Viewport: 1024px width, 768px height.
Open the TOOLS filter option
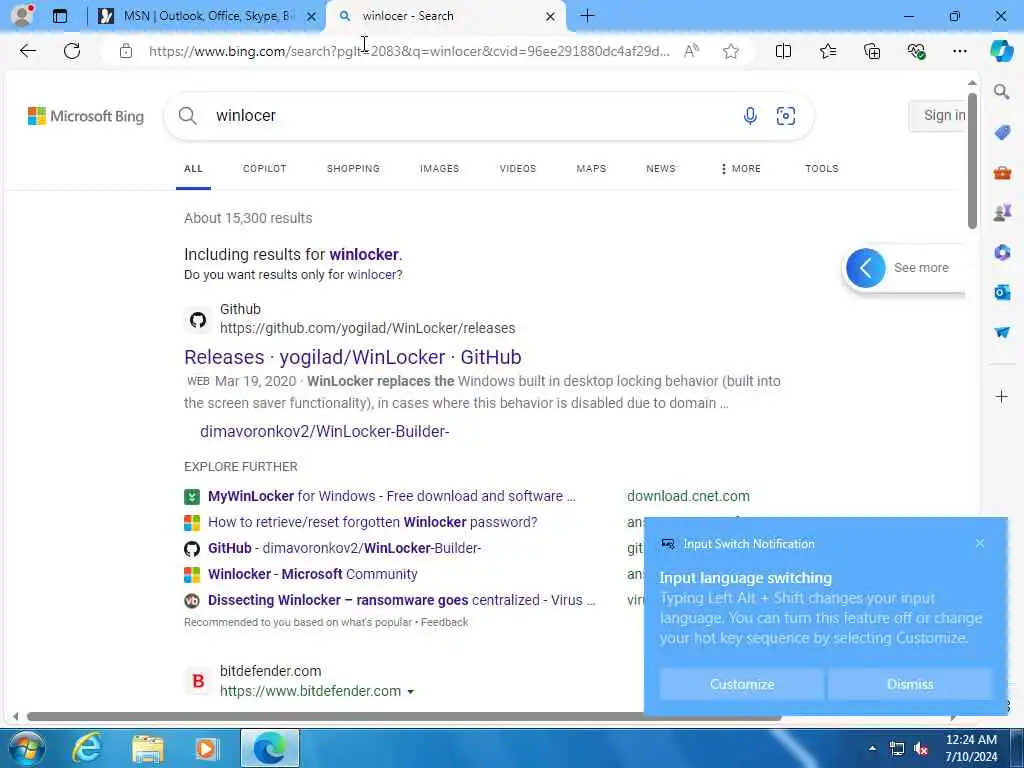click(822, 168)
